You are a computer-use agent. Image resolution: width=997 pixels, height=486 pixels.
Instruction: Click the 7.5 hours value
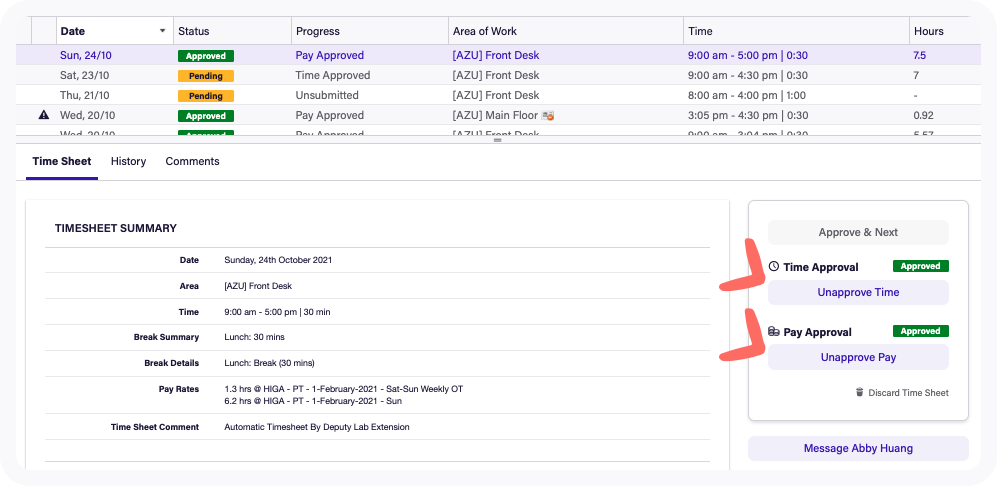tap(920, 55)
